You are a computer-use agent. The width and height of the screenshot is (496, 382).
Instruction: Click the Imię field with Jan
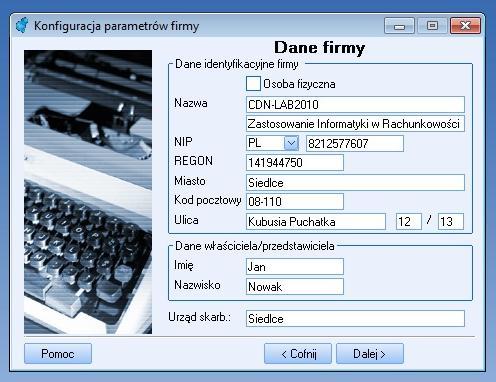coord(295,267)
